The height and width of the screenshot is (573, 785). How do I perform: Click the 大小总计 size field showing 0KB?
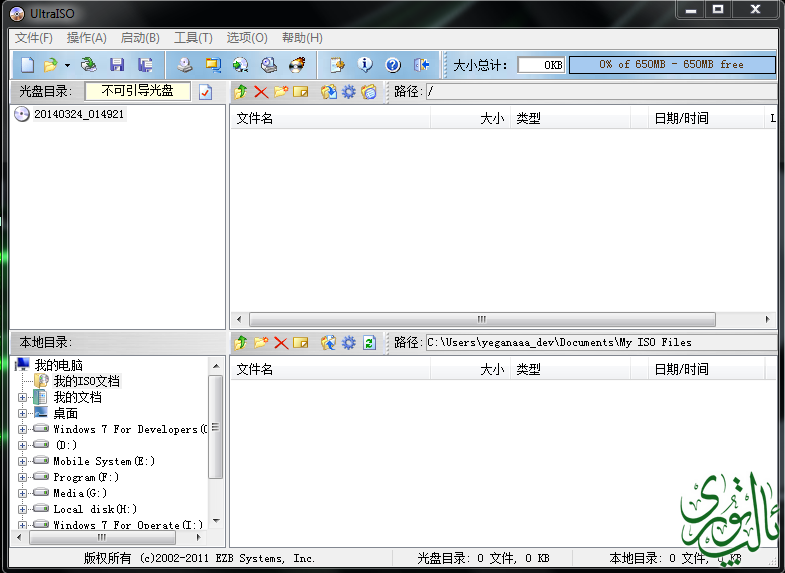[x=541, y=65]
